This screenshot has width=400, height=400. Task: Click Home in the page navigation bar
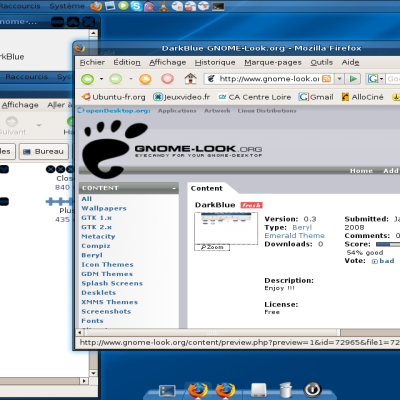click(361, 171)
